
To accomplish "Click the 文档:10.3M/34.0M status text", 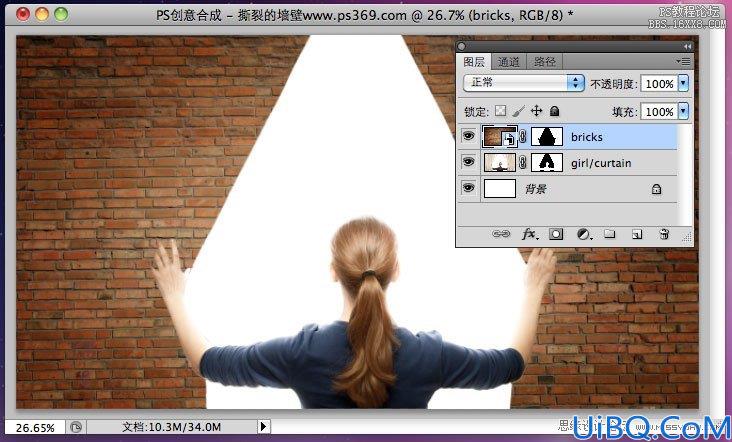I will click(171, 427).
